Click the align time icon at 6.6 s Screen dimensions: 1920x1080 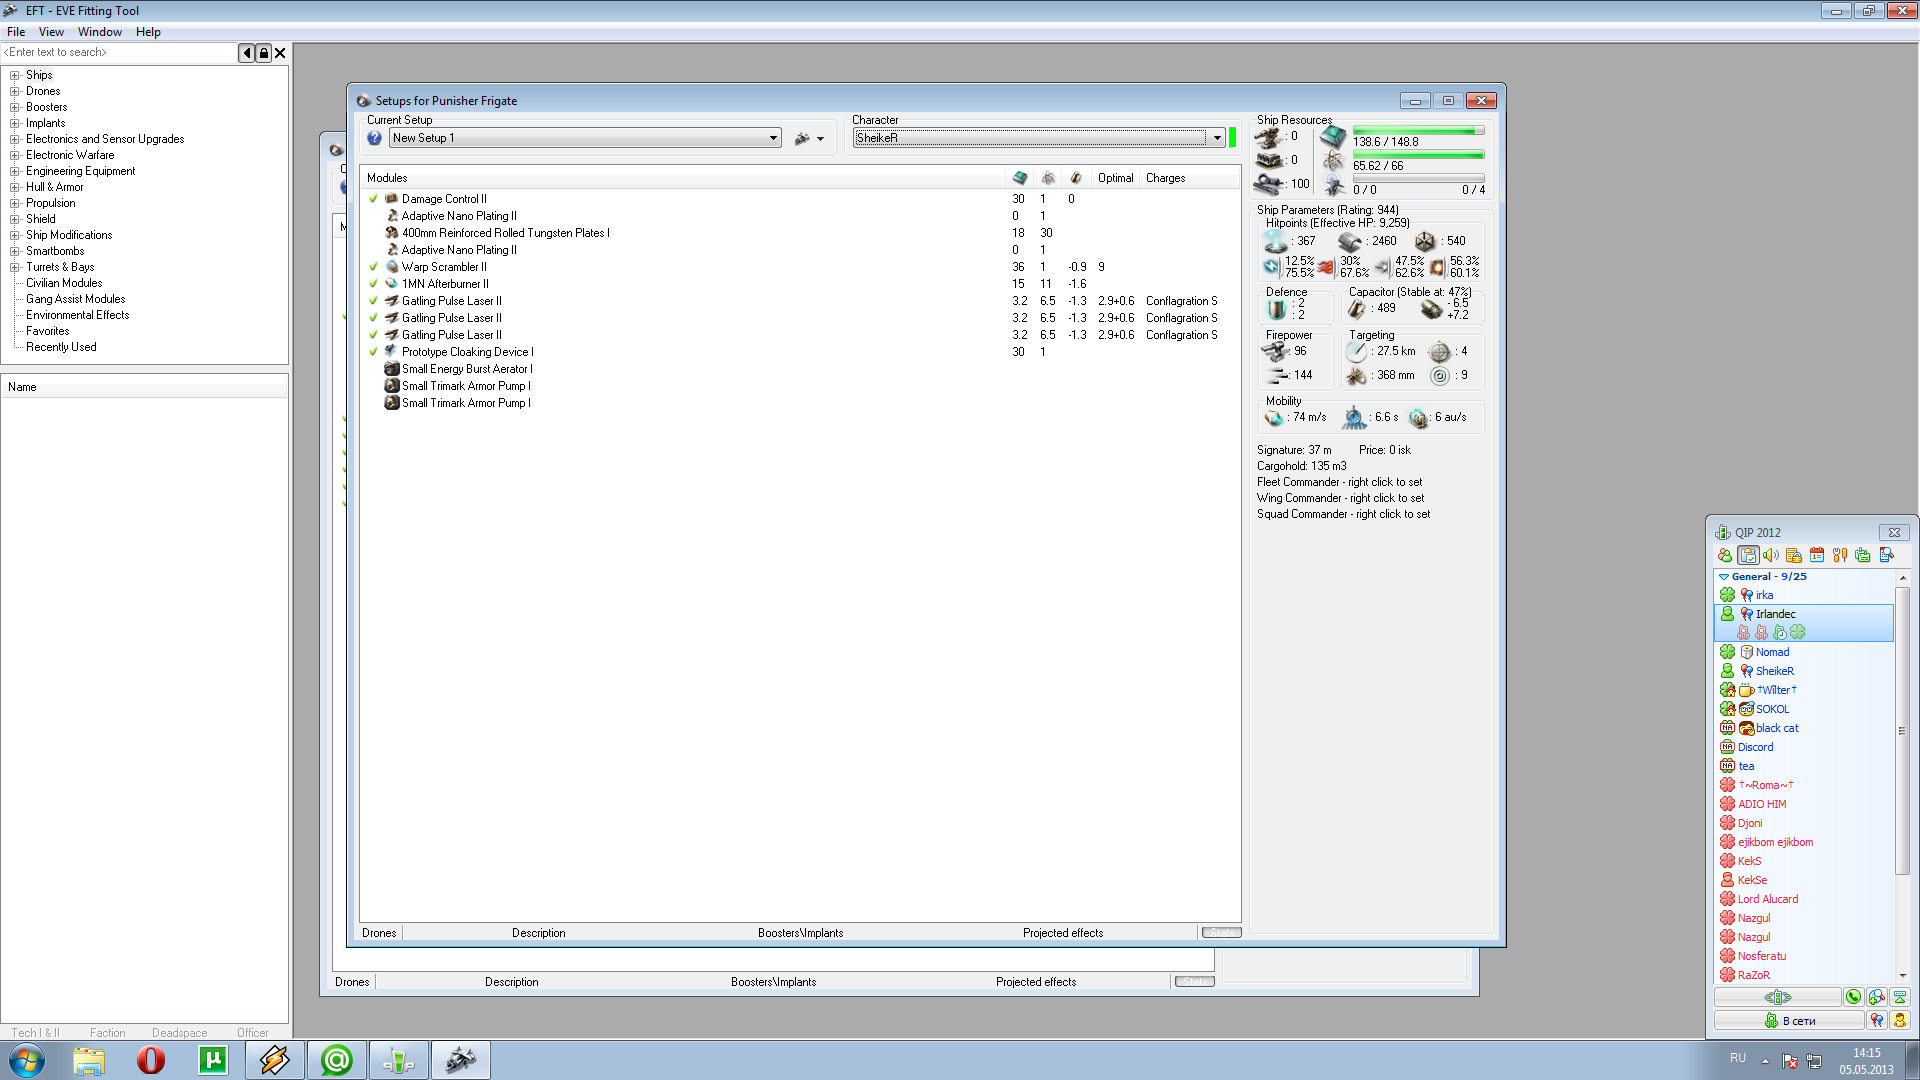1354,418
